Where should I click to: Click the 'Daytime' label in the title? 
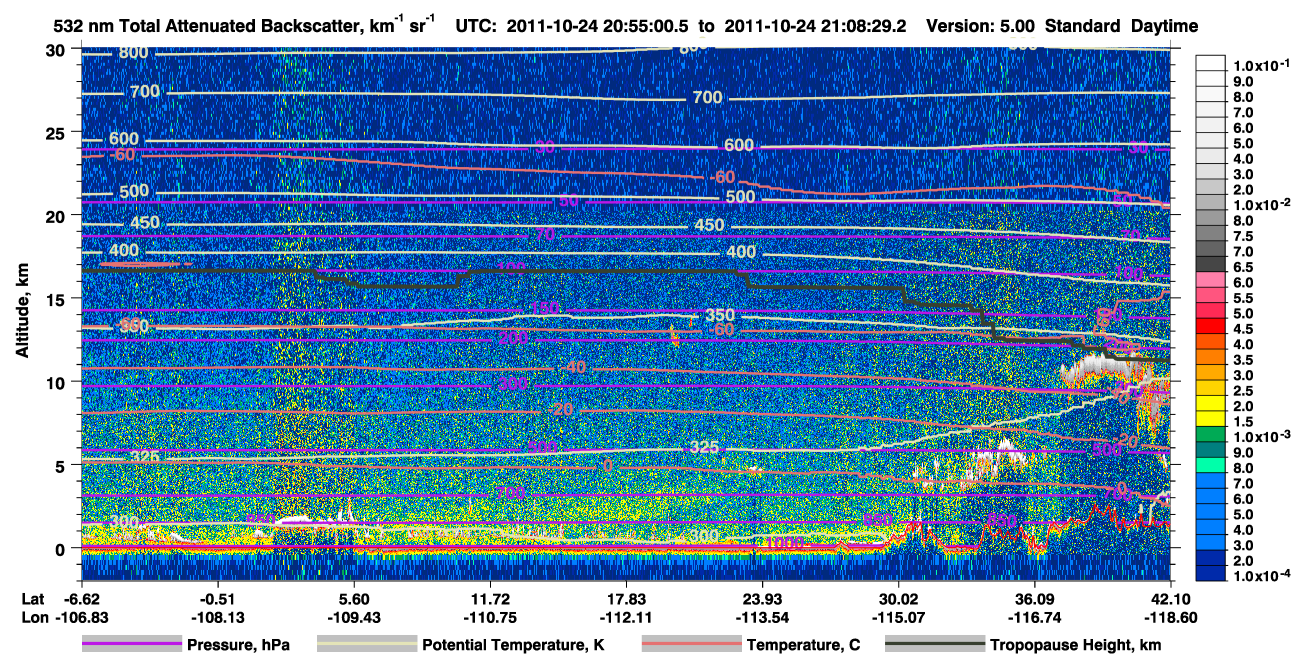pos(1165,26)
